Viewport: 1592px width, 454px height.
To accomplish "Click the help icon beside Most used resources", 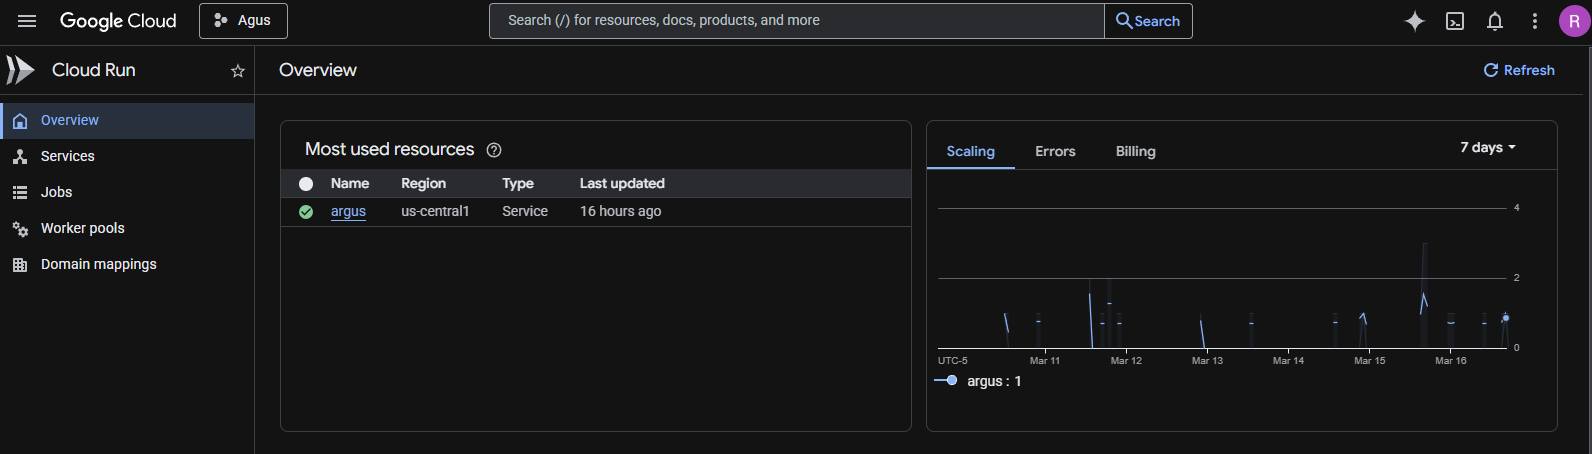I will click(x=494, y=150).
